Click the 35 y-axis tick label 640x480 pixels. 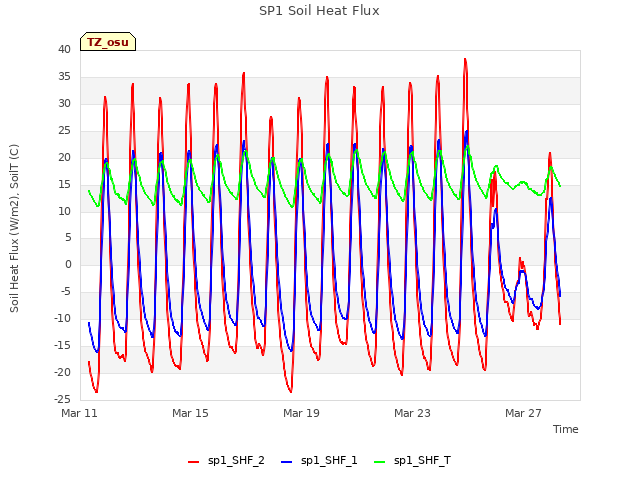point(64,76)
